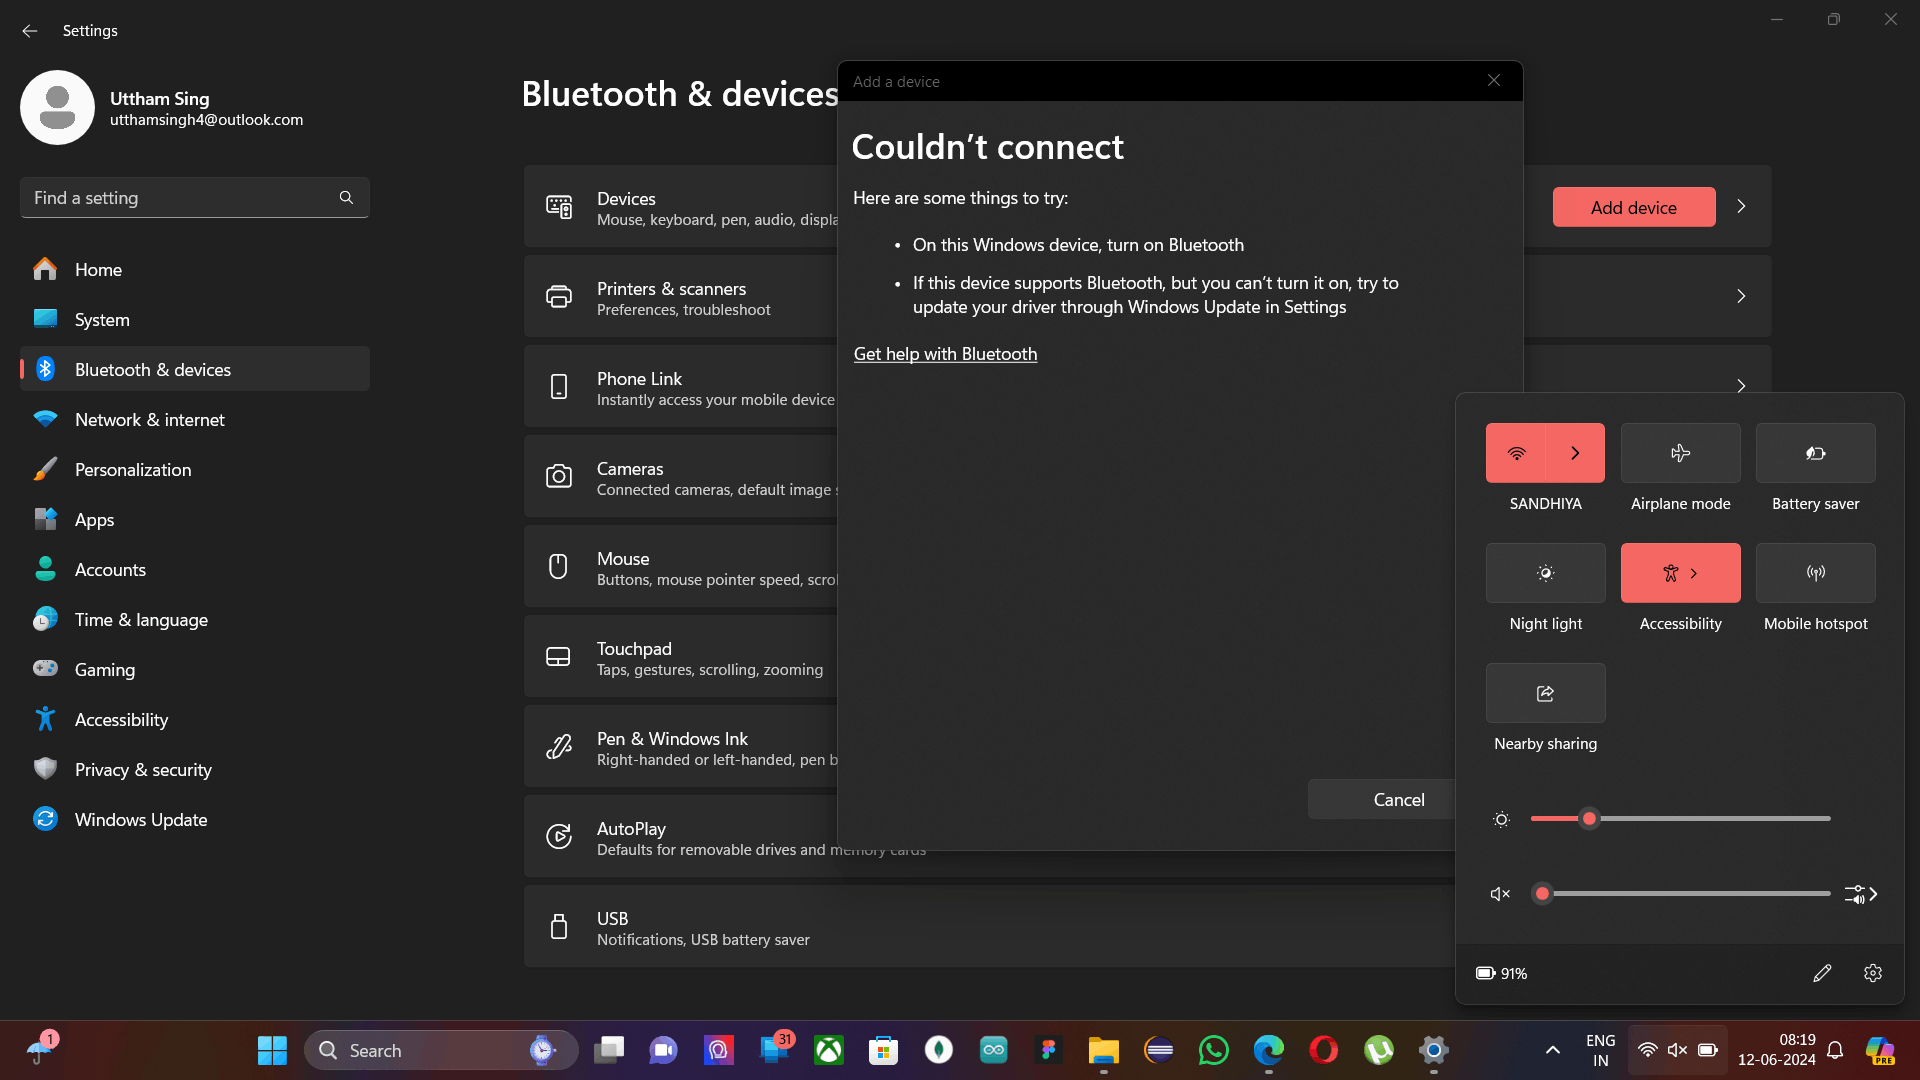This screenshot has height=1080, width=1920.
Task: Open Network & internet settings section
Action: tap(150, 420)
